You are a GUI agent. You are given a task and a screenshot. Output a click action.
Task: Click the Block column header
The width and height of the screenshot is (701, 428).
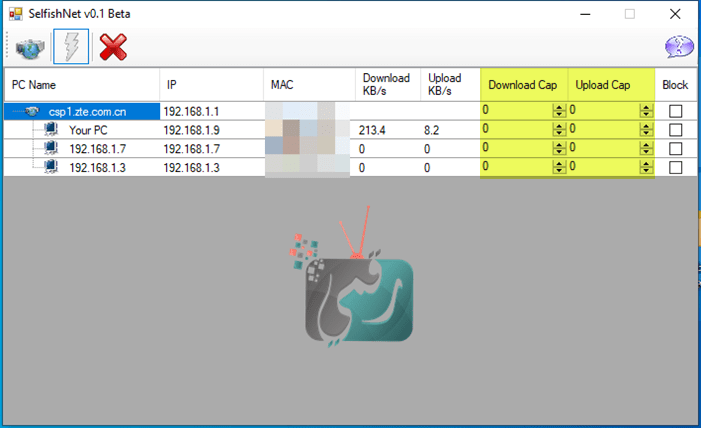(676, 85)
